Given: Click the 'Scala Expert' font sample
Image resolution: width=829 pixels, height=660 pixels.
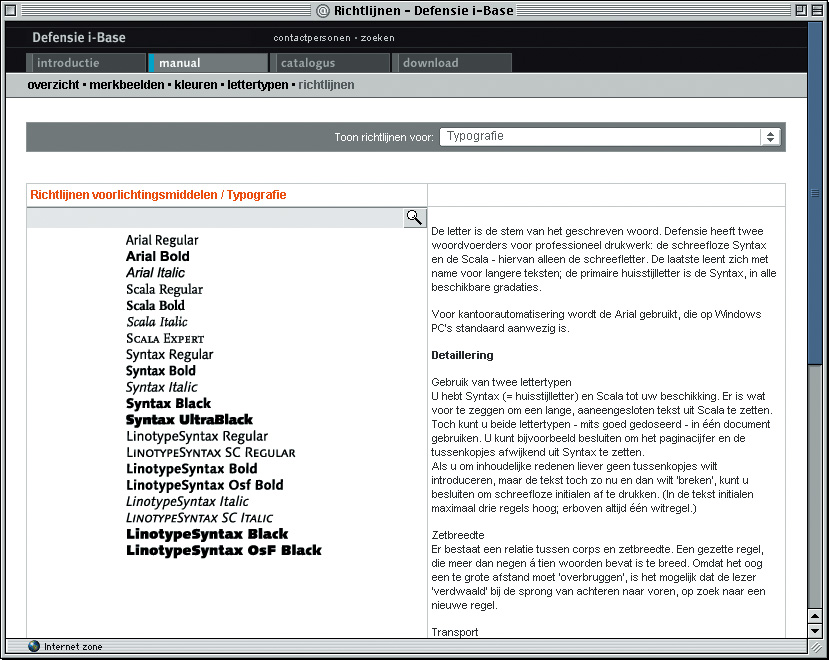Looking at the screenshot, I should pos(165,338).
